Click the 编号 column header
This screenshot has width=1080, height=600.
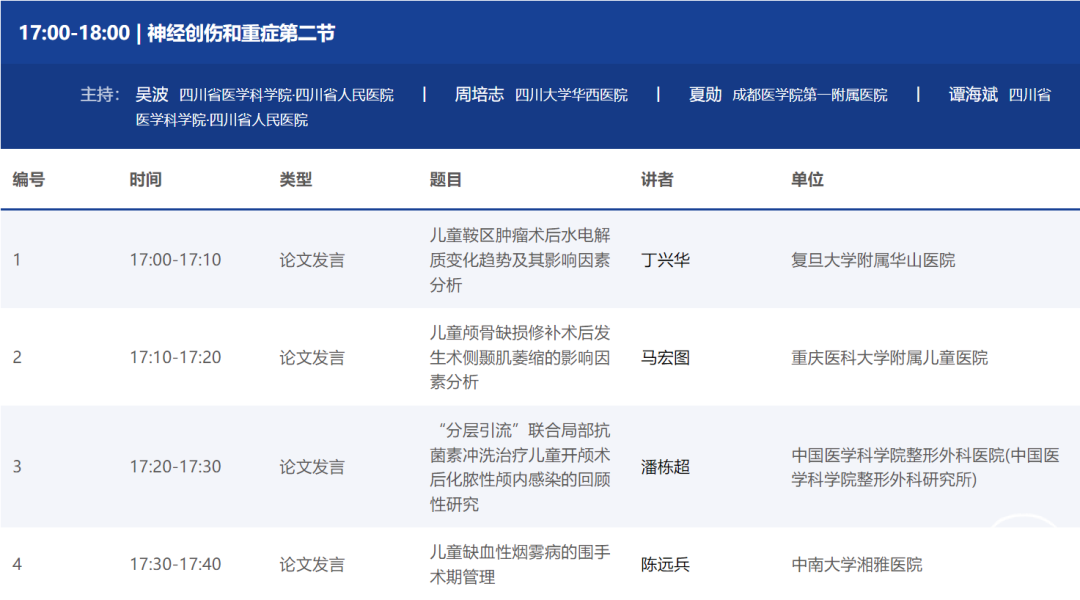coord(28,180)
